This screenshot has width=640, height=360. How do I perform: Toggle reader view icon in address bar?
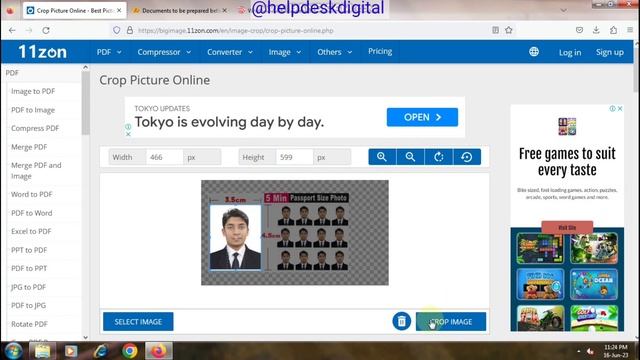pos(496,30)
